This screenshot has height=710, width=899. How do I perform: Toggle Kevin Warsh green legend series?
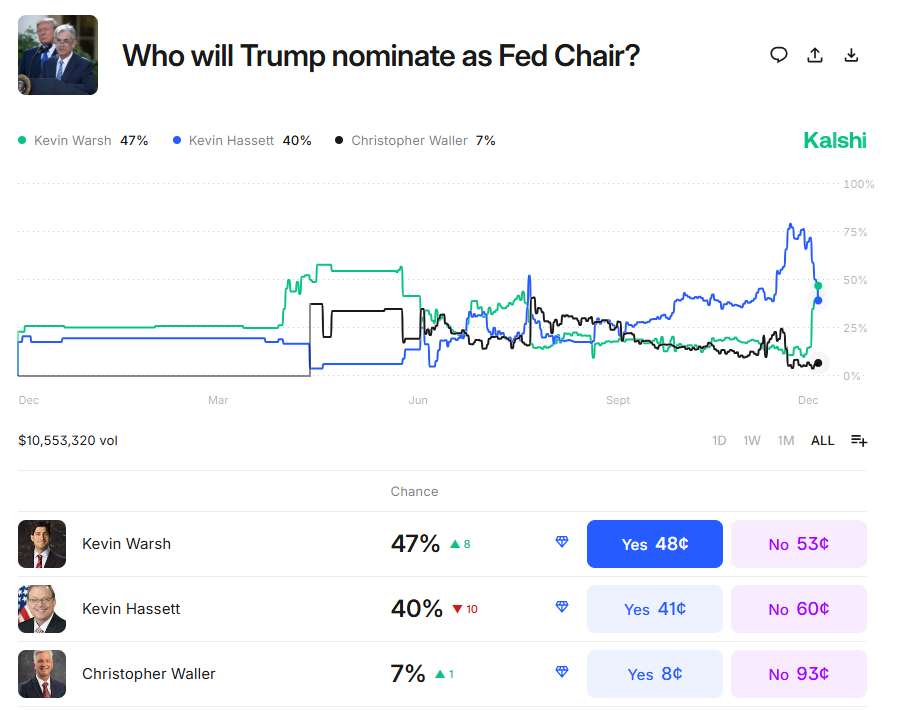point(83,141)
